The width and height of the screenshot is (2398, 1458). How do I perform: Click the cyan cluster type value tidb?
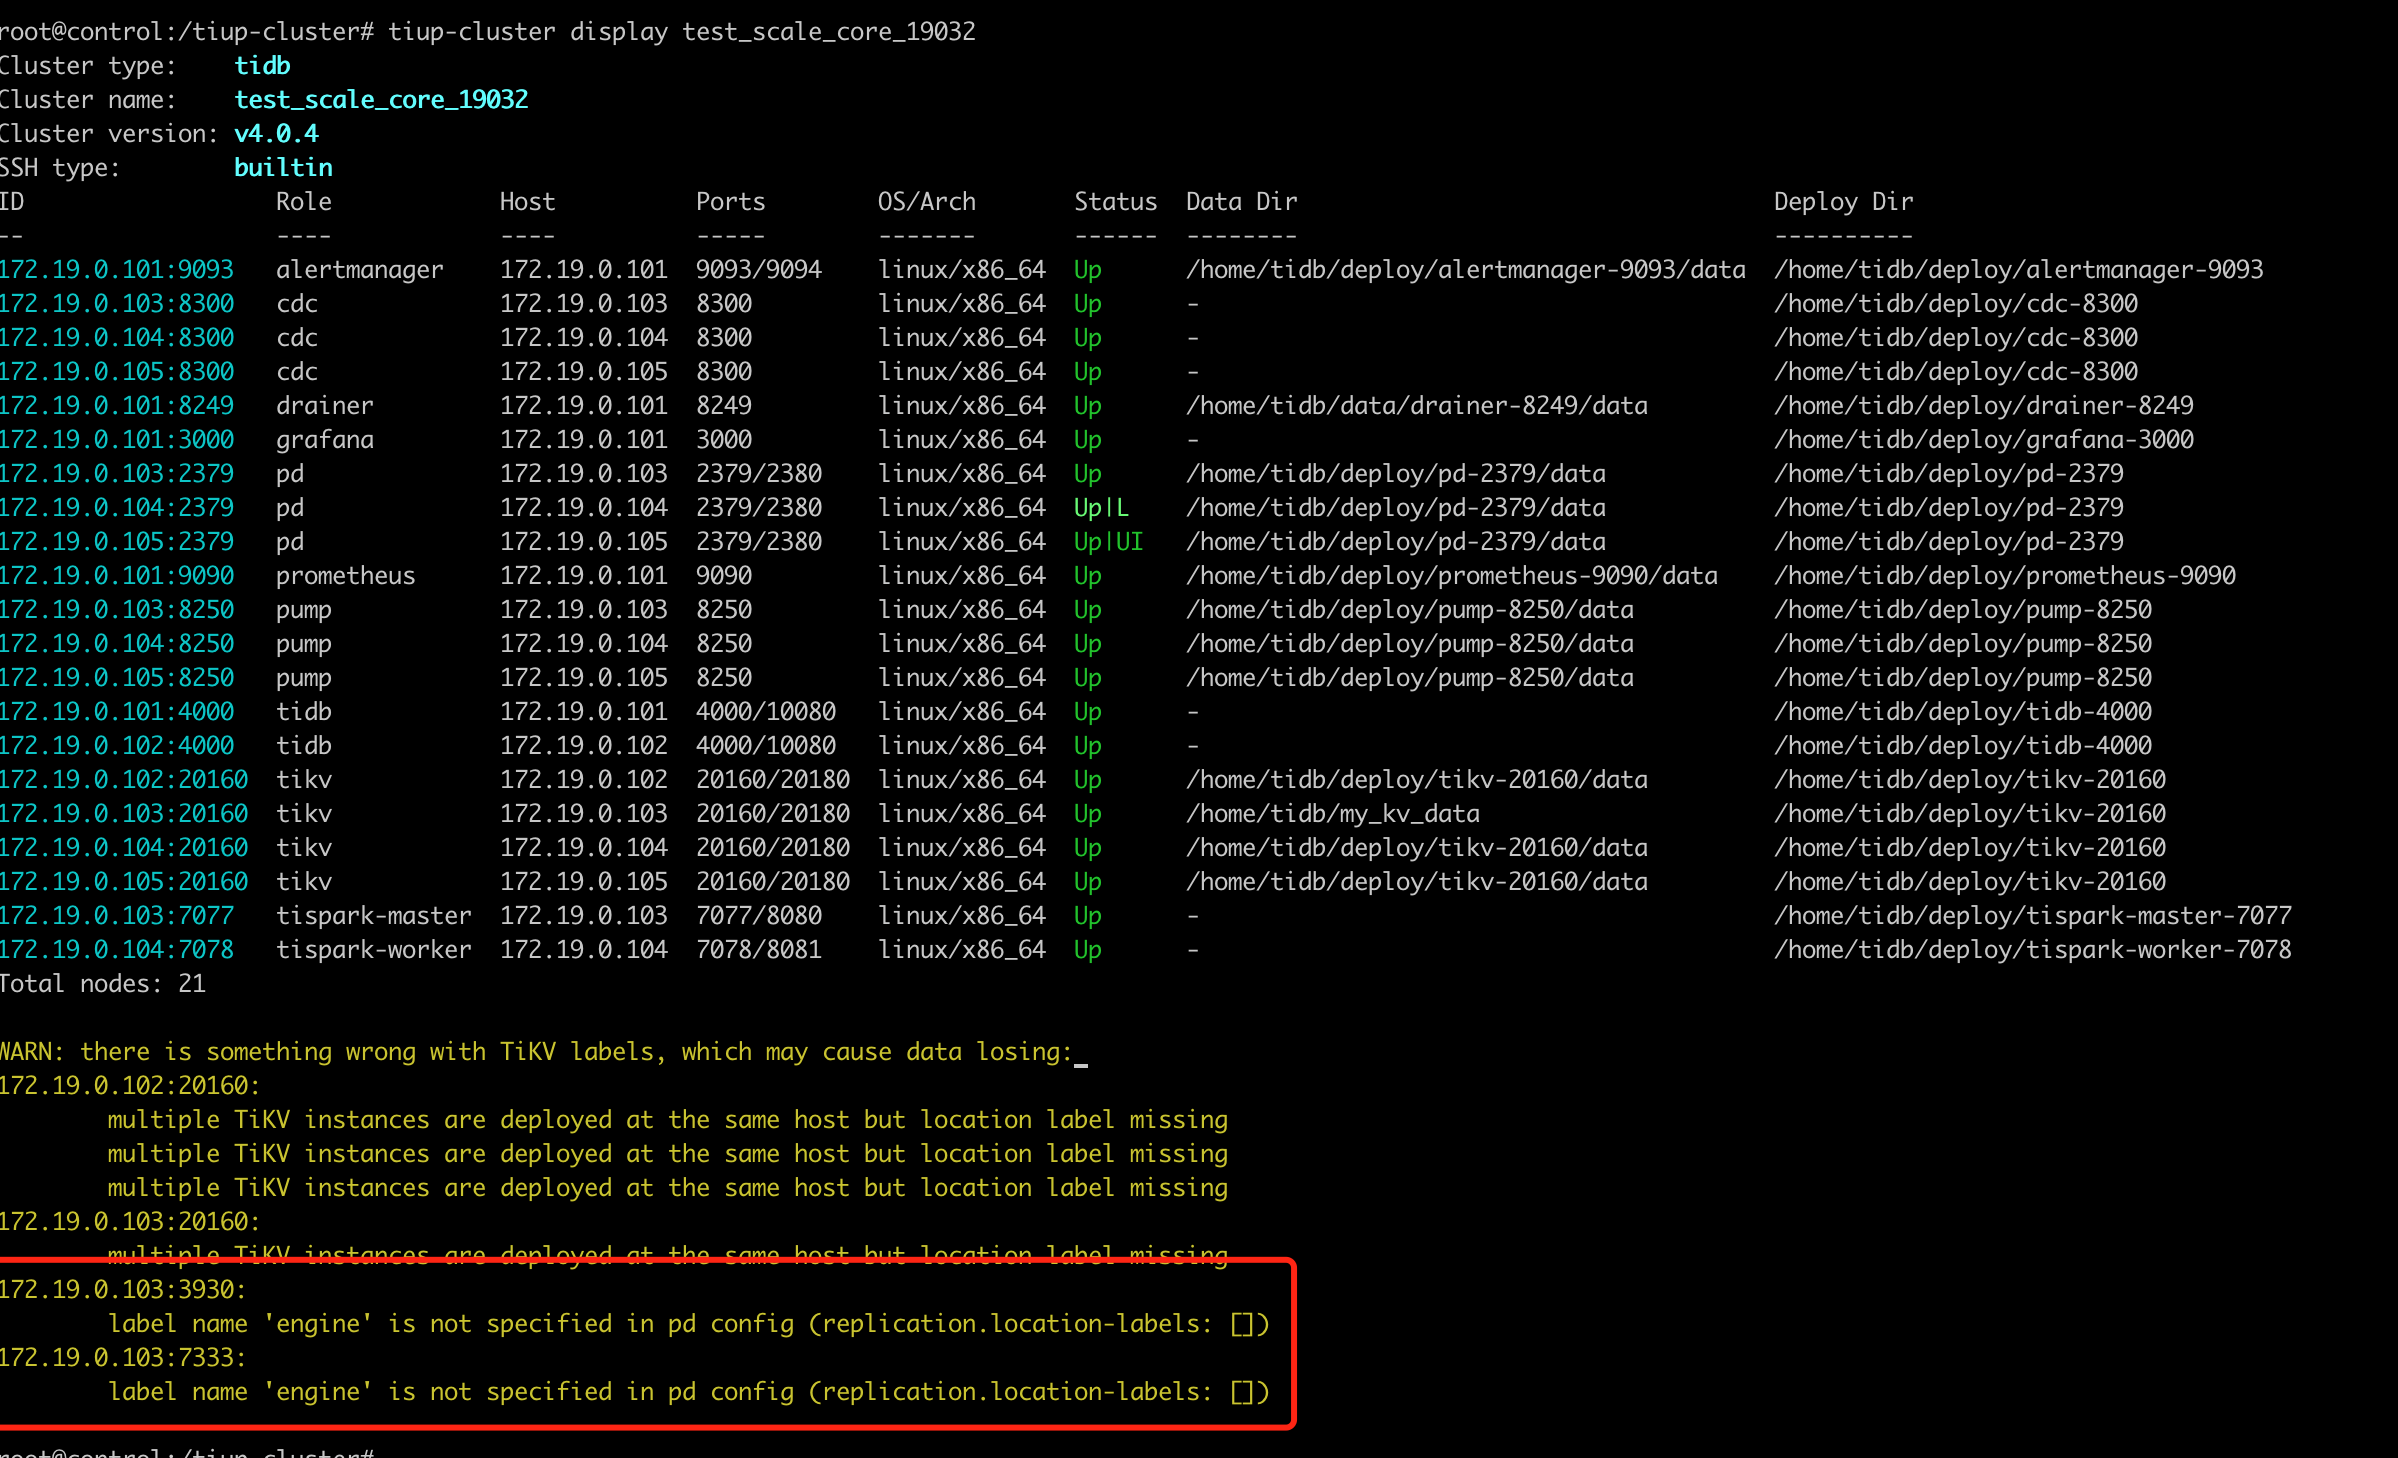click(x=262, y=65)
